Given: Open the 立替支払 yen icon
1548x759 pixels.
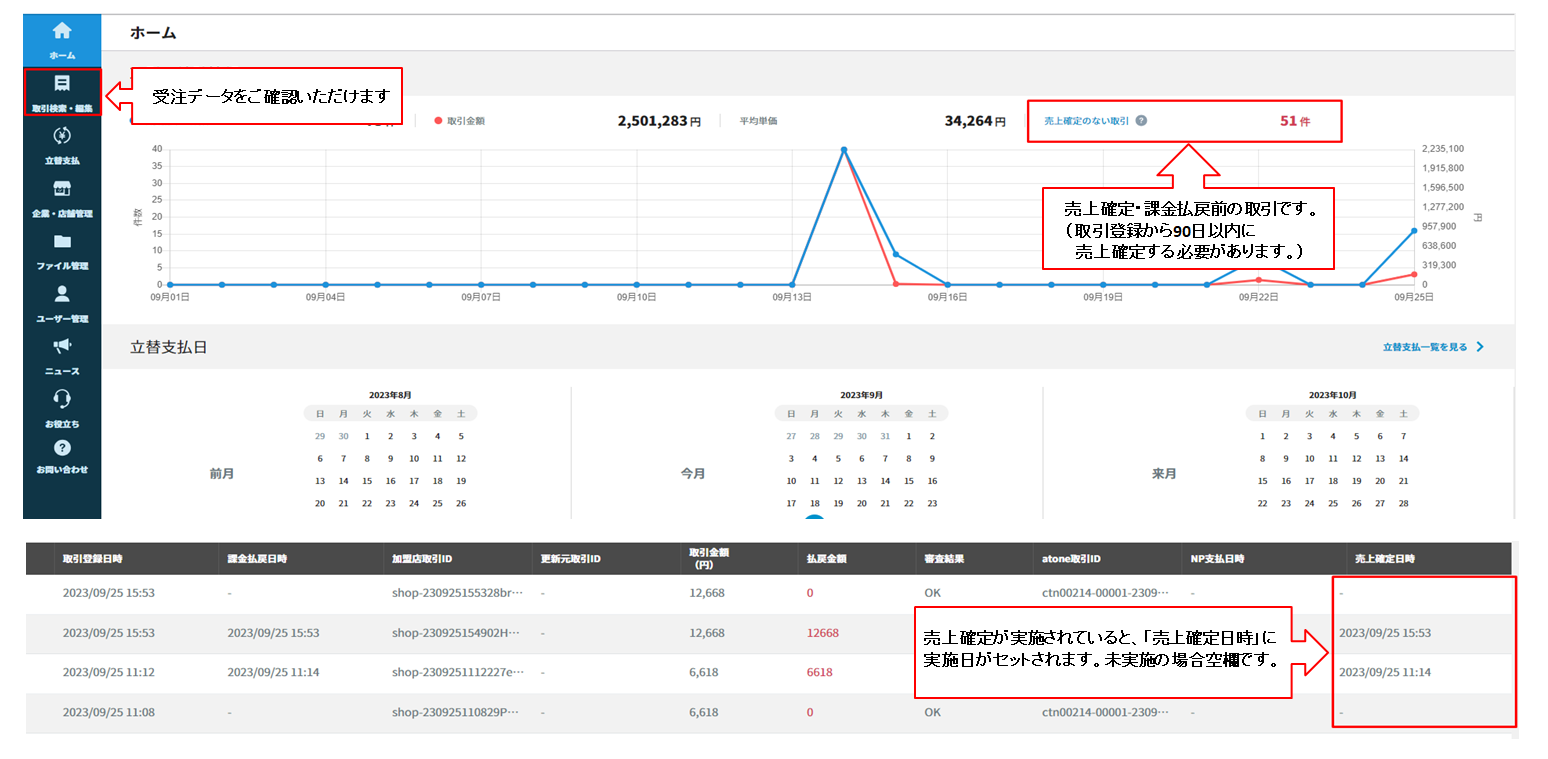Looking at the screenshot, I should point(62,137).
